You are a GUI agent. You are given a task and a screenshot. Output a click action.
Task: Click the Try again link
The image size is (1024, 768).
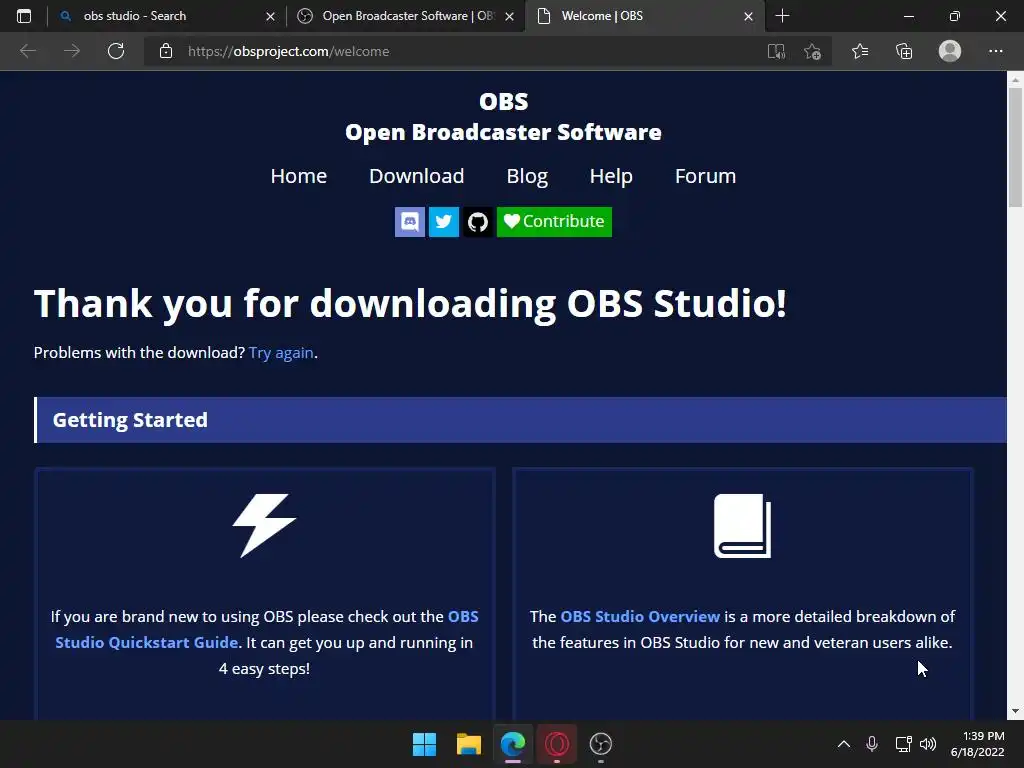pos(281,353)
